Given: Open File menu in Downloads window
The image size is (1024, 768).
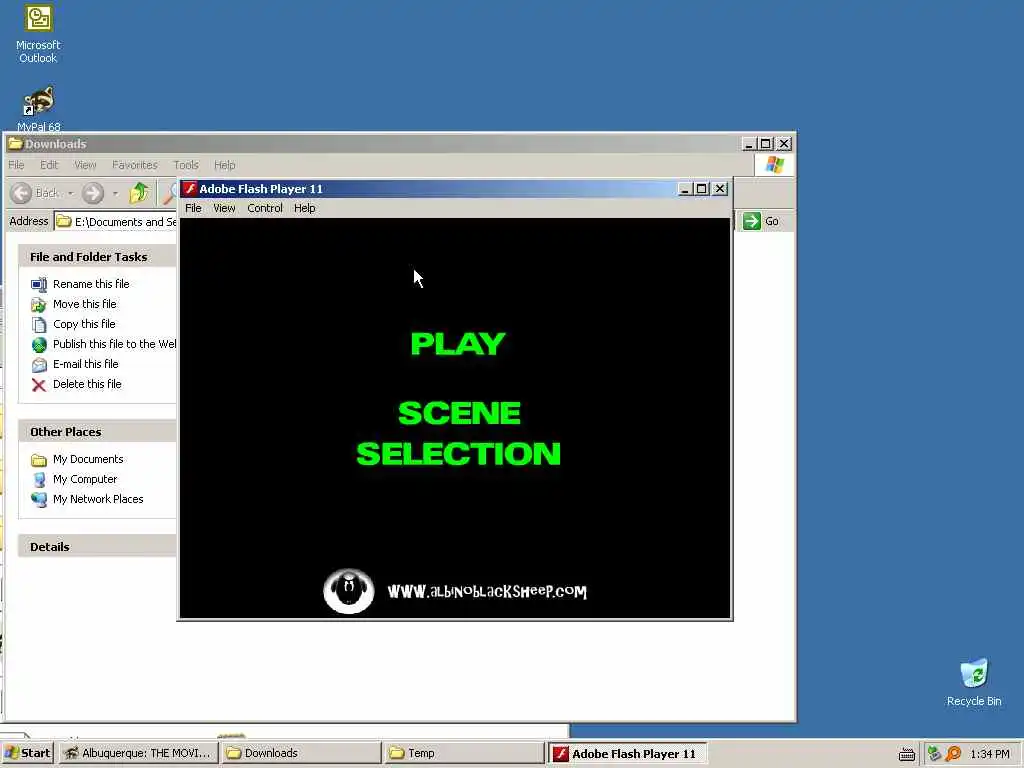Looking at the screenshot, I should (16, 165).
